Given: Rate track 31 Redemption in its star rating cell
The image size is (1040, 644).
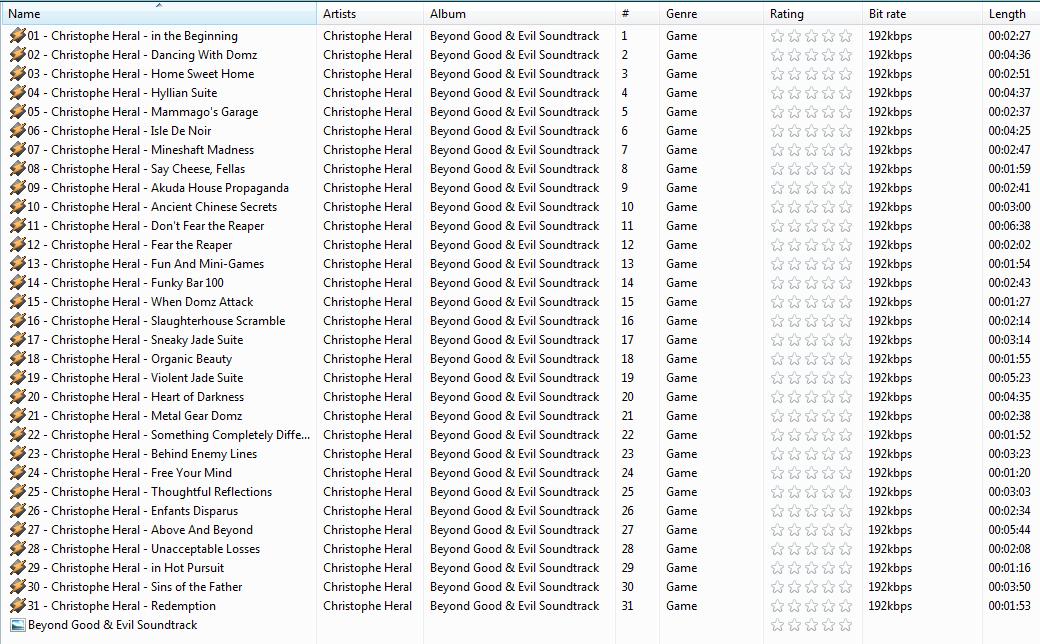Looking at the screenshot, I should pos(811,606).
